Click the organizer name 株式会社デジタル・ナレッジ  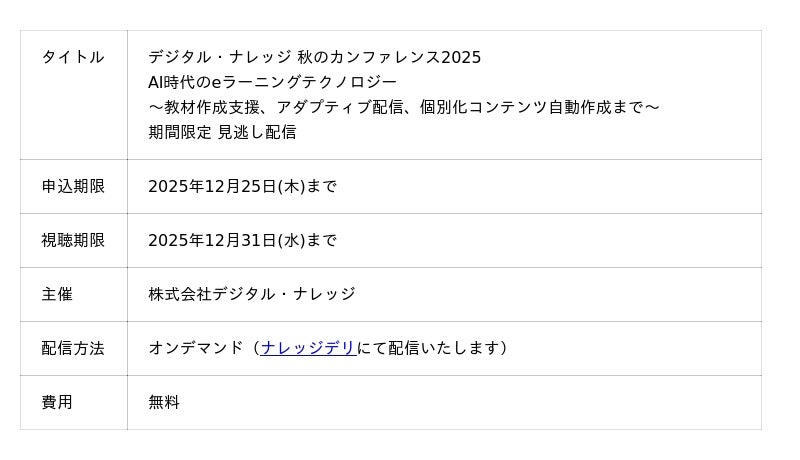(x=251, y=294)
